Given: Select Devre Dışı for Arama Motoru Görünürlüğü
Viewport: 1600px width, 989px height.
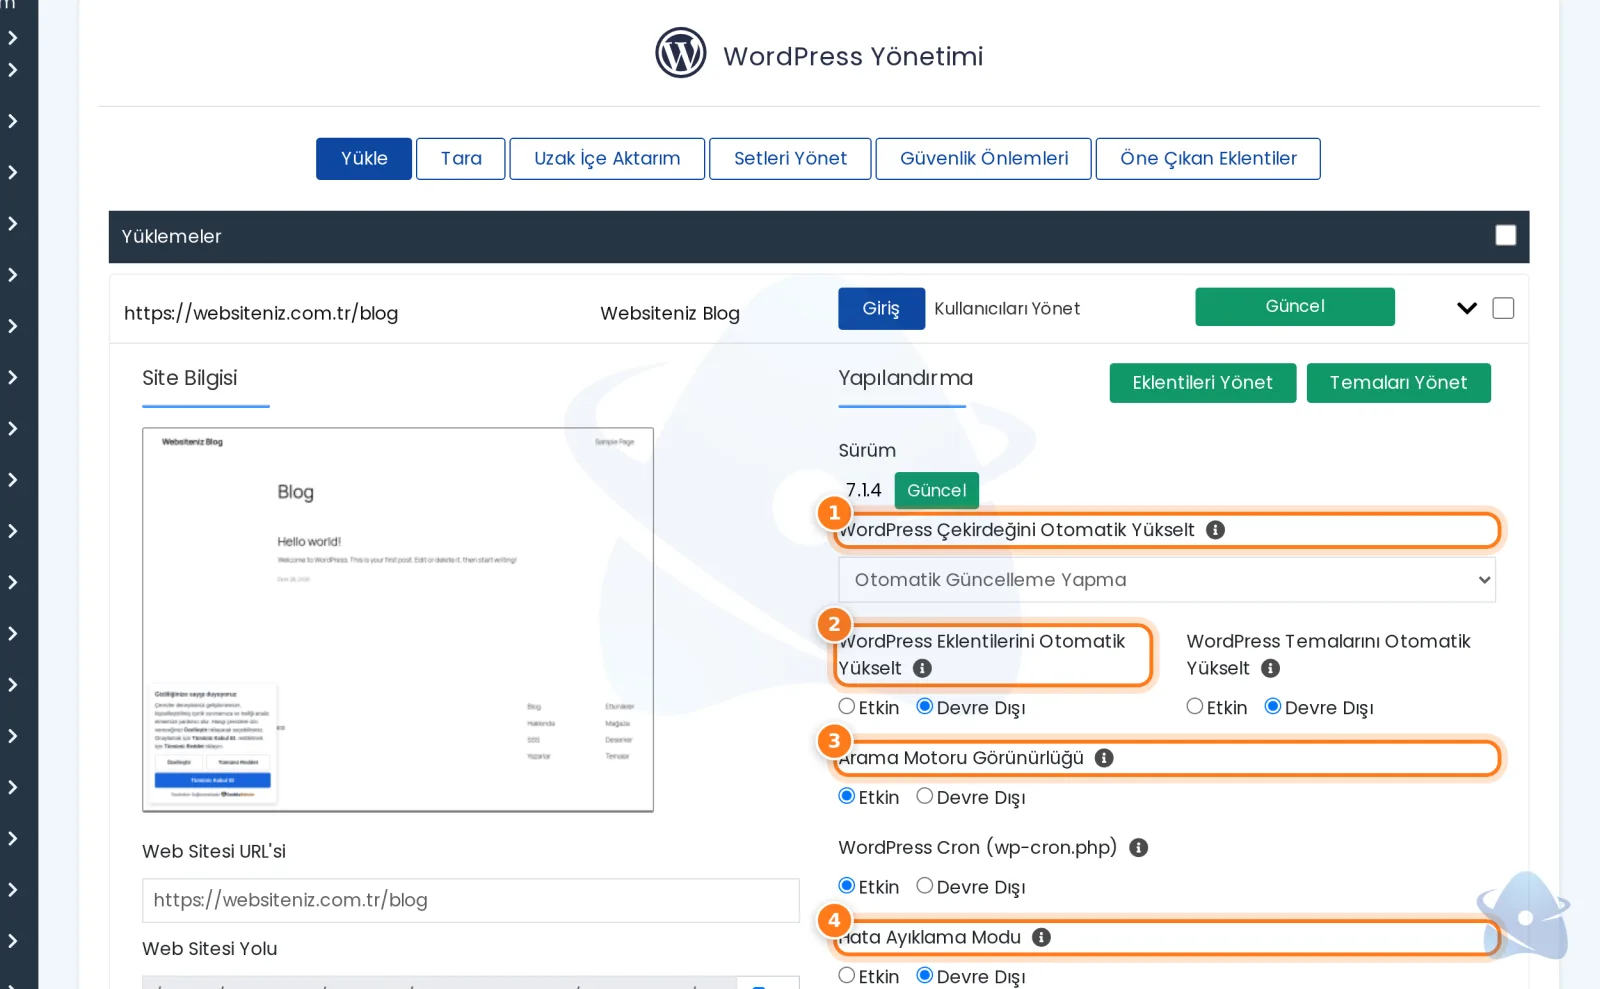Looking at the screenshot, I should (x=925, y=796).
